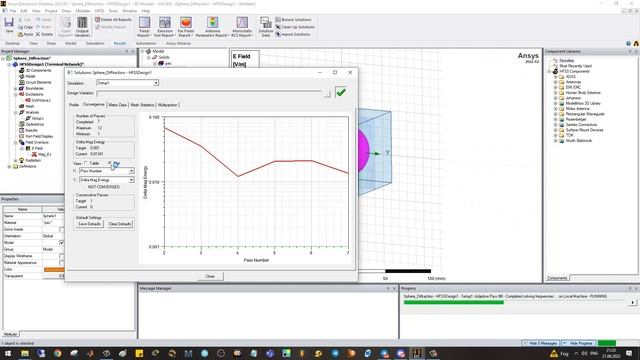This screenshot has height=360, width=640.
Task: Click the Hide Progress button
Action: pyautogui.click(x=578, y=343)
